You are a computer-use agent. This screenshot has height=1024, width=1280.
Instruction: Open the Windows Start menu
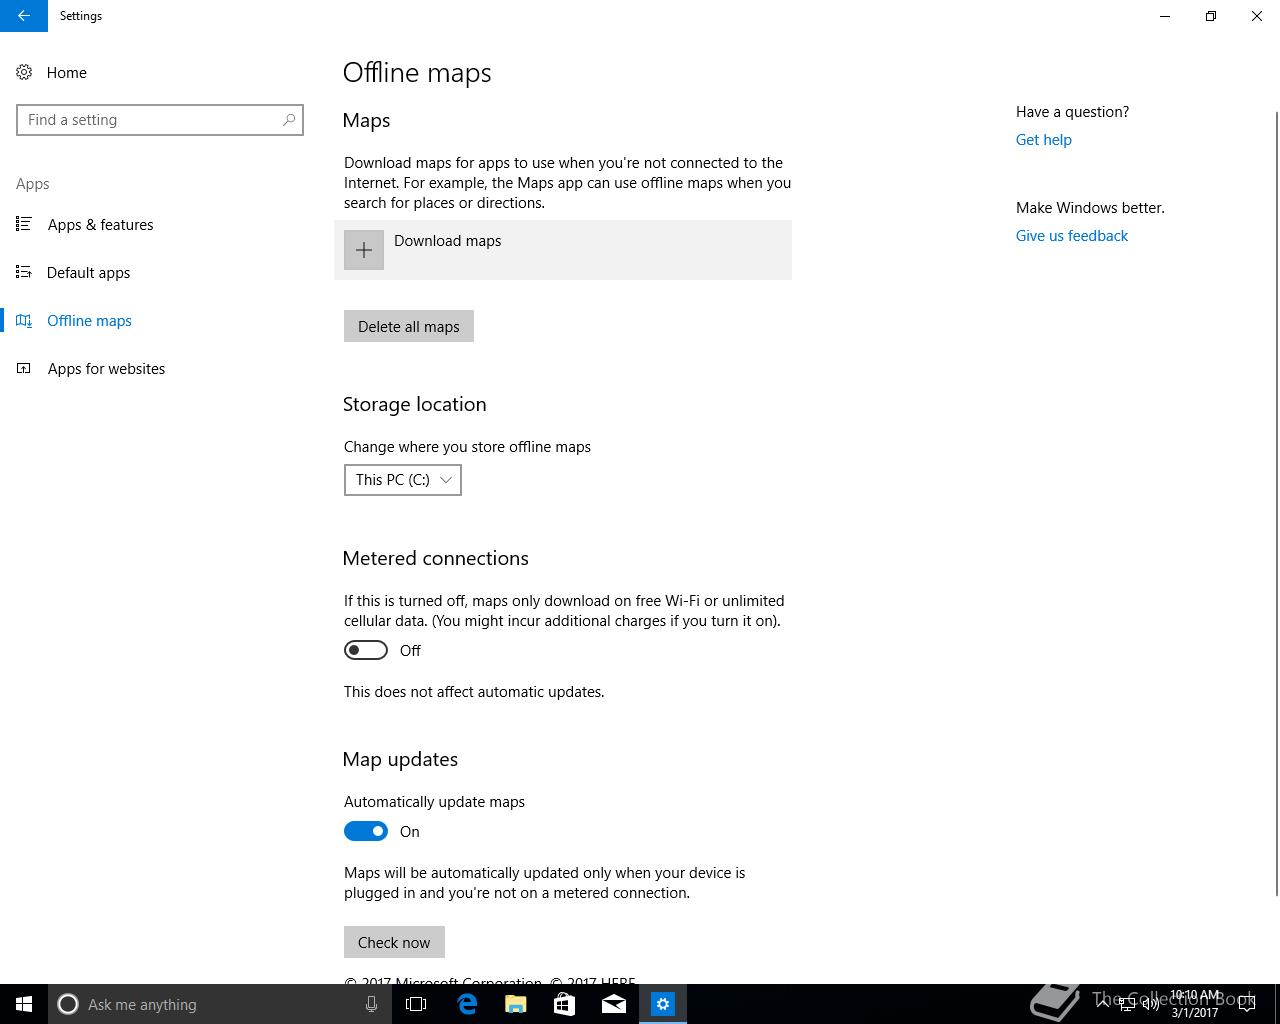pos(24,1004)
